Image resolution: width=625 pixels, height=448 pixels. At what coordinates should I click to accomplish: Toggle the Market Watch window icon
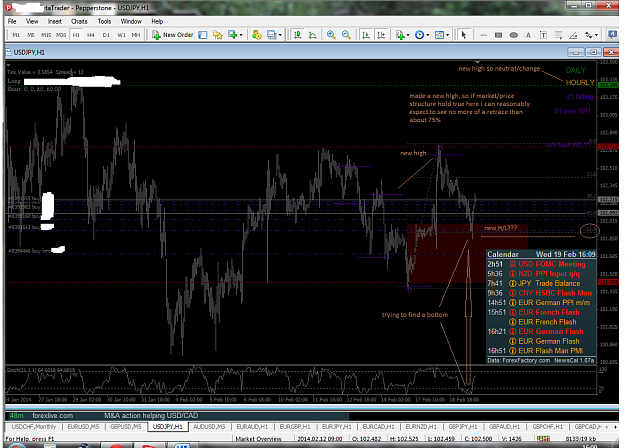coord(203,35)
